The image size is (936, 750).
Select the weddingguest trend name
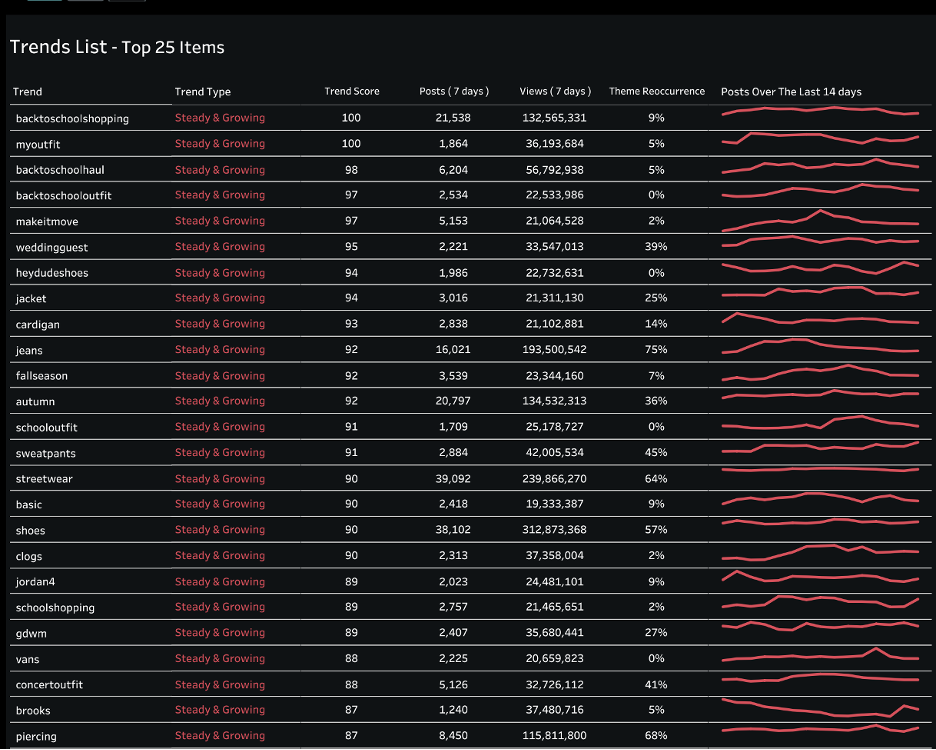coord(50,247)
